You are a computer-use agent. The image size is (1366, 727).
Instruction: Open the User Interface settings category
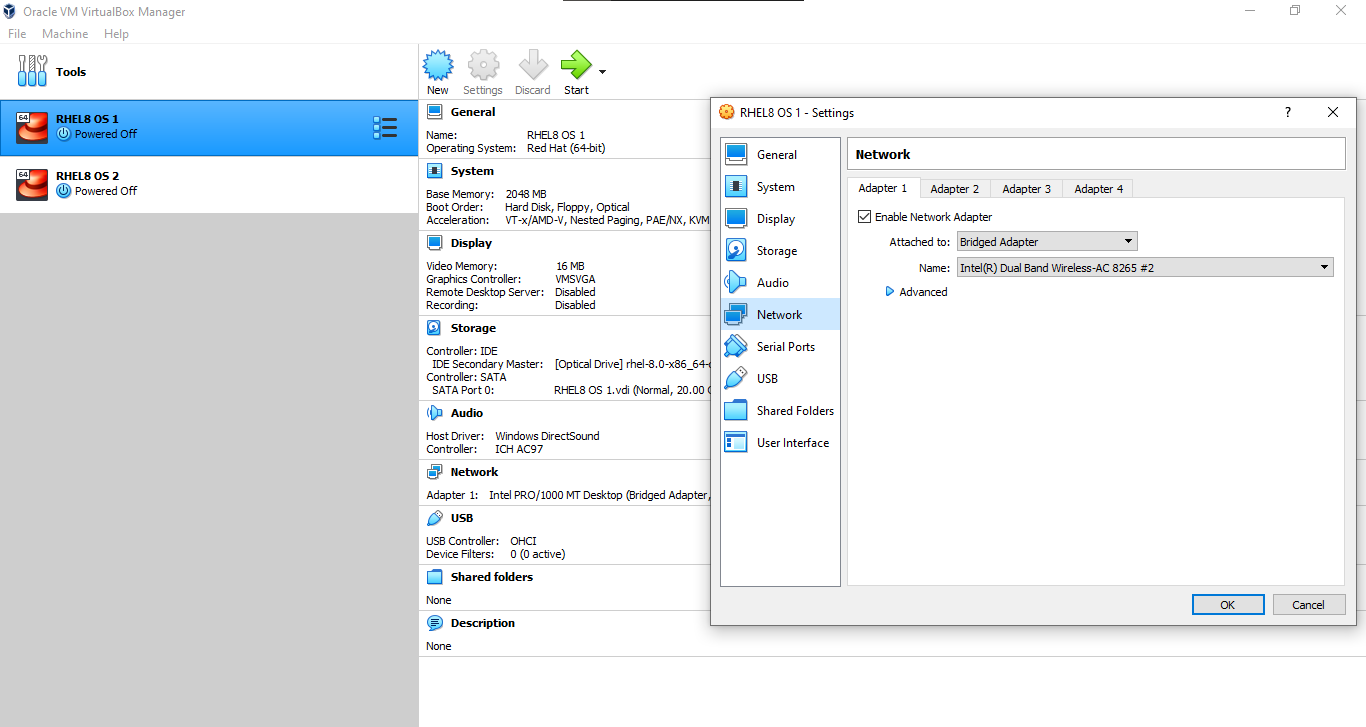[x=780, y=443]
